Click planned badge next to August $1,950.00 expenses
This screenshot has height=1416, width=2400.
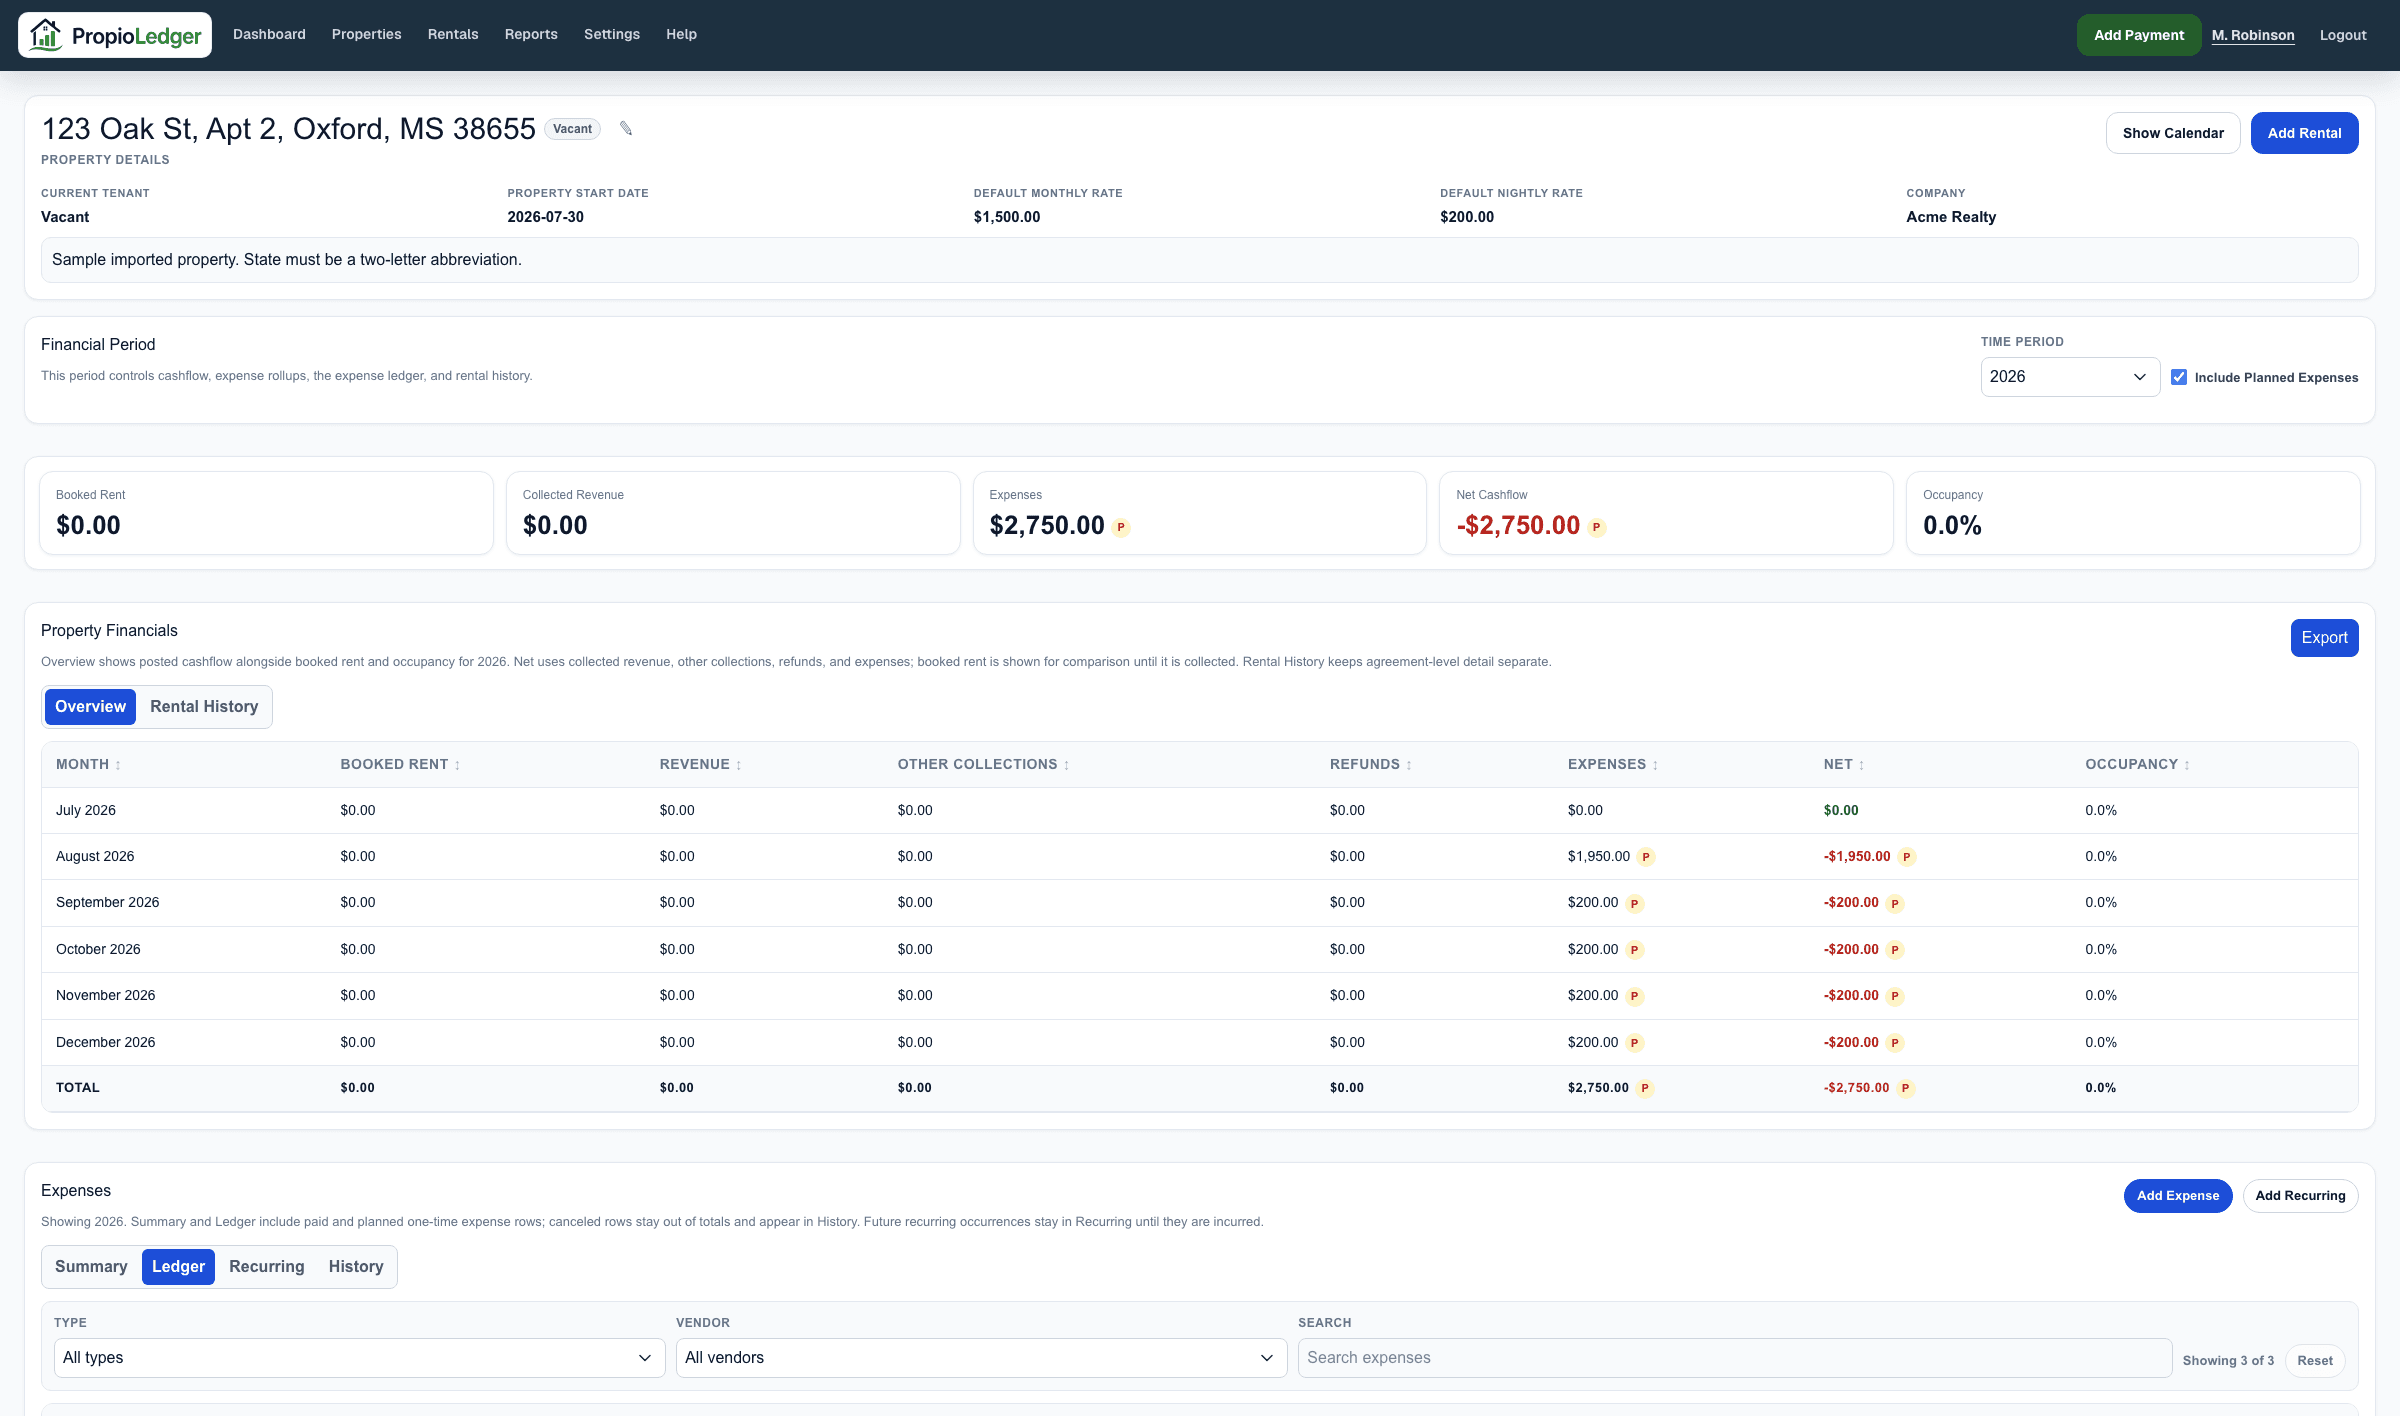coord(1646,857)
